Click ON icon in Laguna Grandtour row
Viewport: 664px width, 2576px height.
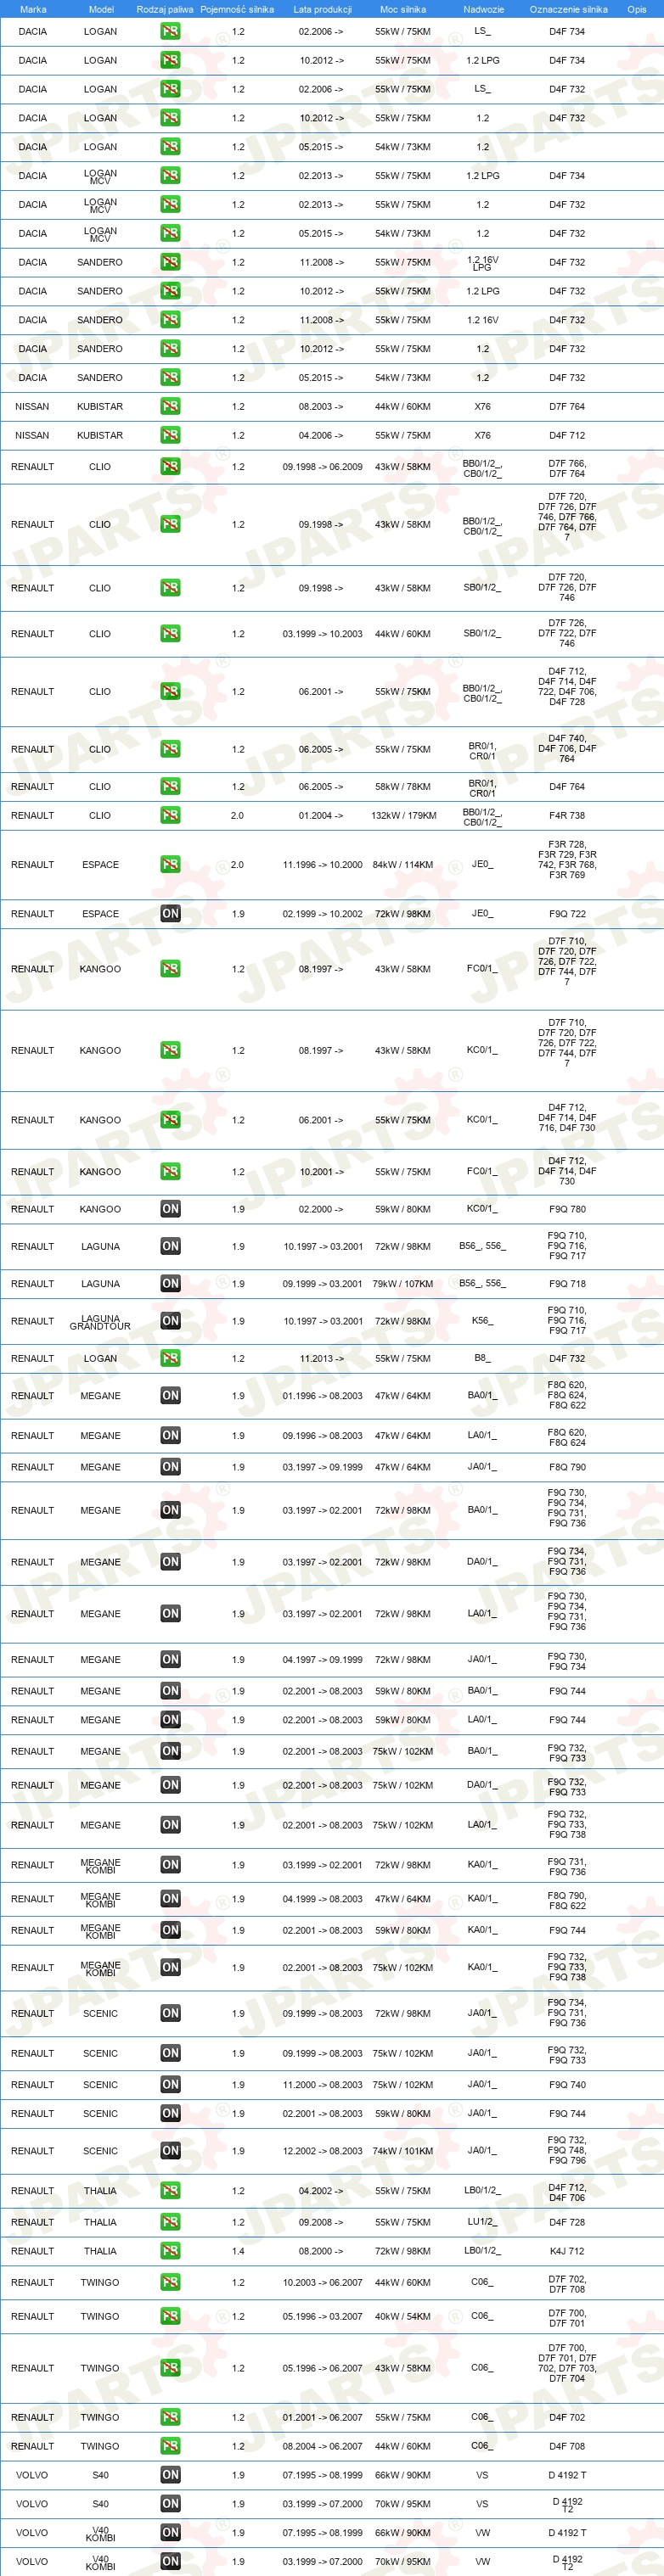170,1321
